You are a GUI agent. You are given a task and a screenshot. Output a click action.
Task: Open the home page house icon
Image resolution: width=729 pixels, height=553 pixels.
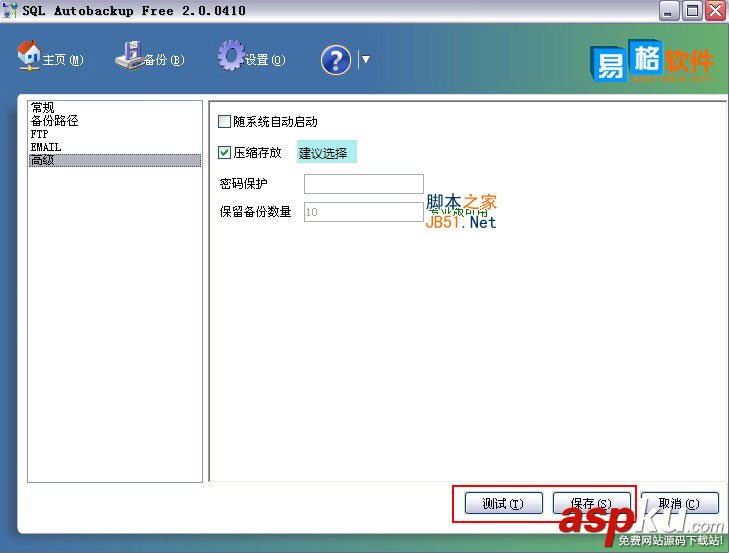tap(29, 55)
